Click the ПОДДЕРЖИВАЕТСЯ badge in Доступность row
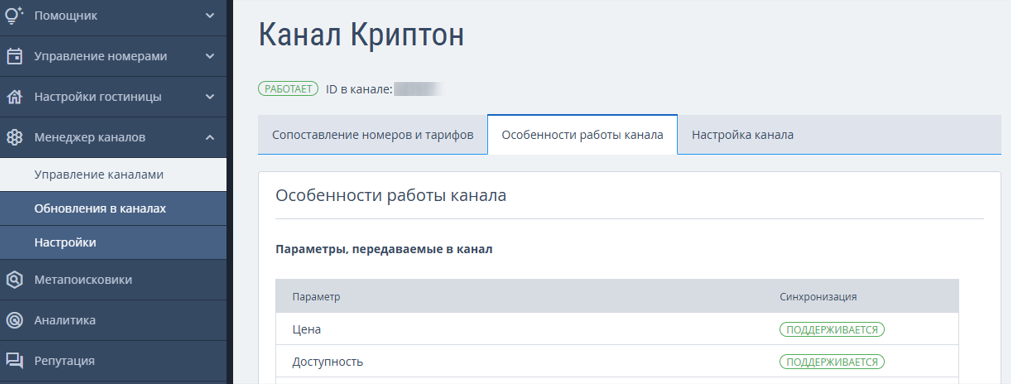The image size is (1011, 384). (x=832, y=361)
